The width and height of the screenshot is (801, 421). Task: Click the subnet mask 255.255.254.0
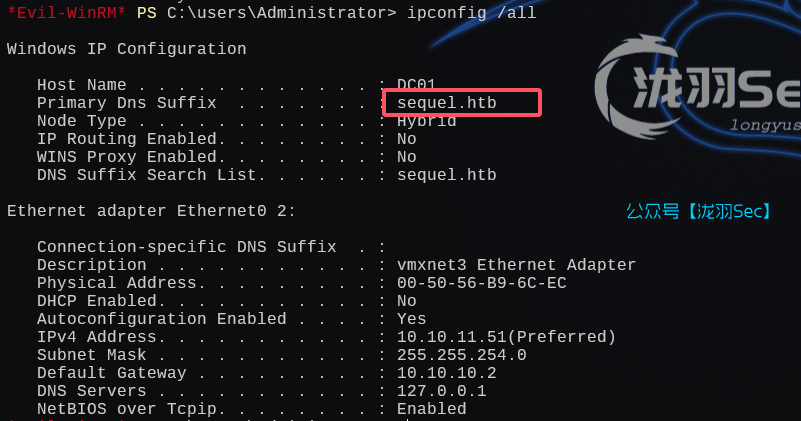pos(461,355)
